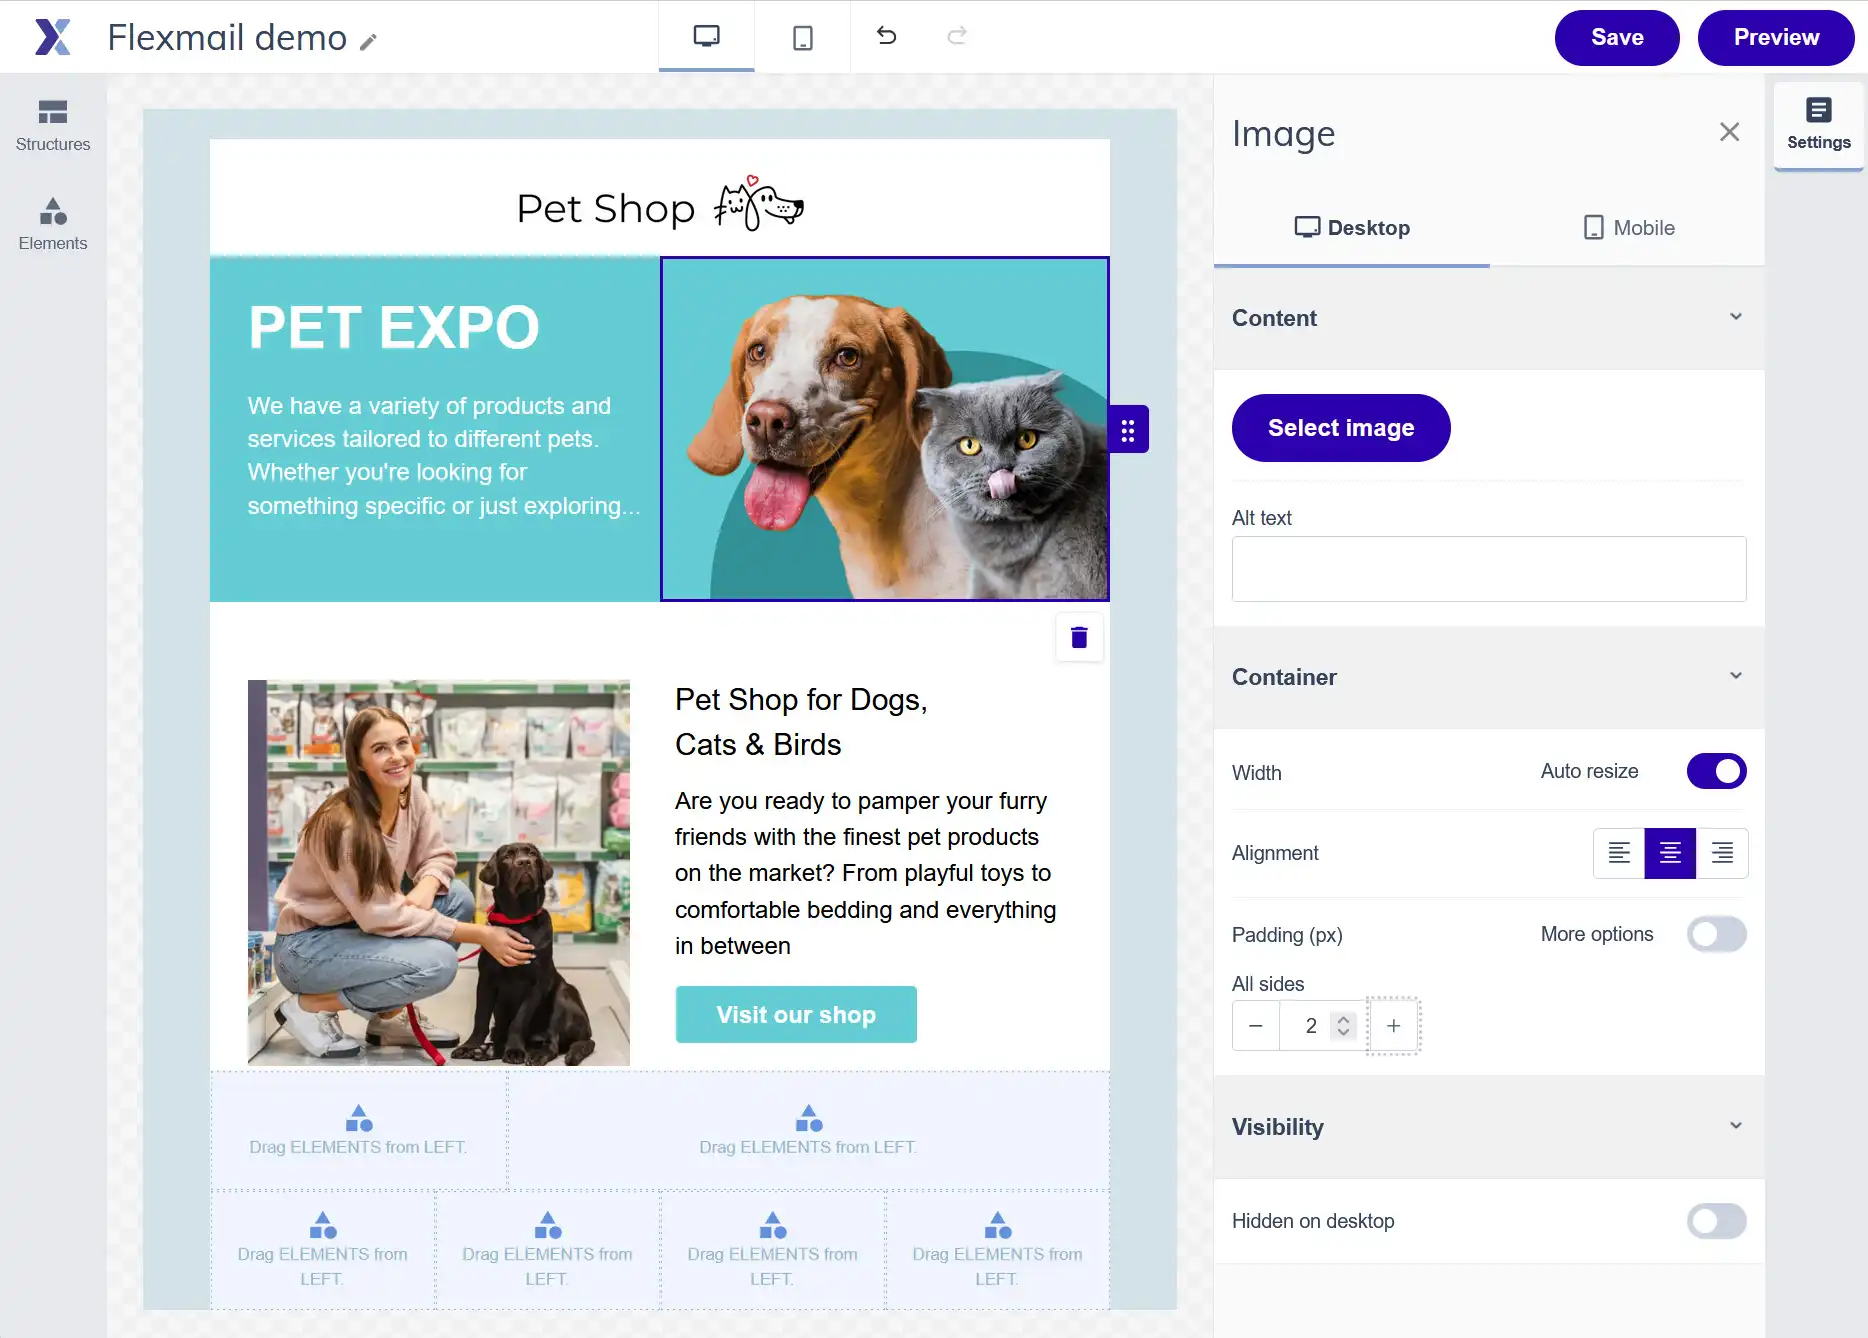
Task: Turn on Hidden on desktop
Action: click(1716, 1221)
